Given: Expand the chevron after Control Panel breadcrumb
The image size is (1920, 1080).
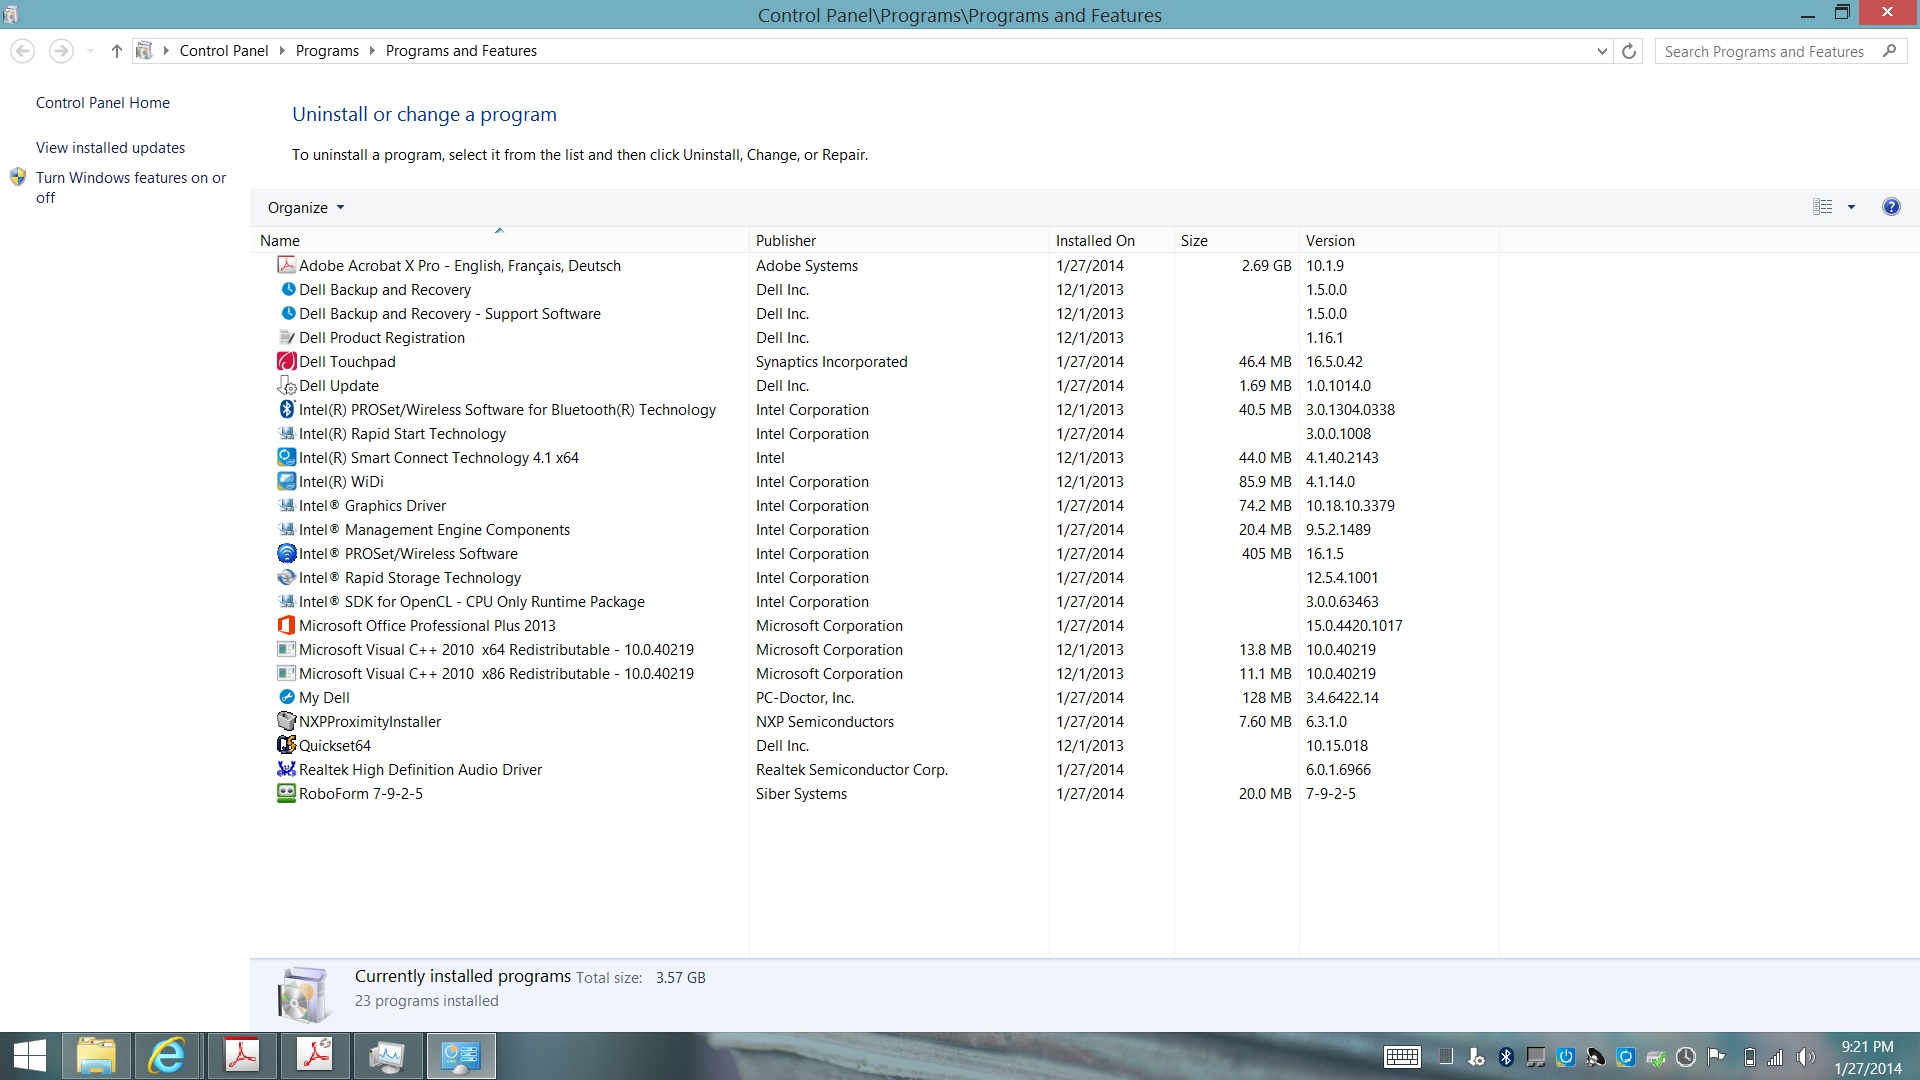Looking at the screenshot, I should 282,51.
